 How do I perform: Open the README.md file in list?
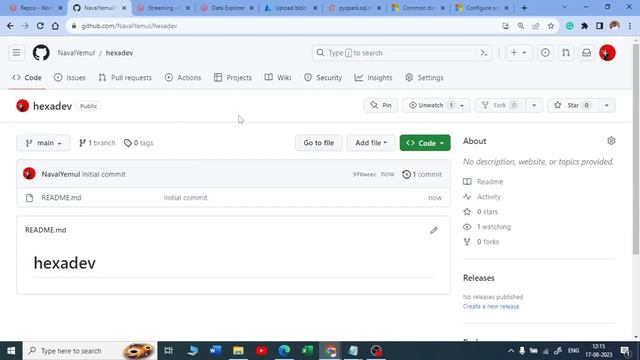pos(61,198)
